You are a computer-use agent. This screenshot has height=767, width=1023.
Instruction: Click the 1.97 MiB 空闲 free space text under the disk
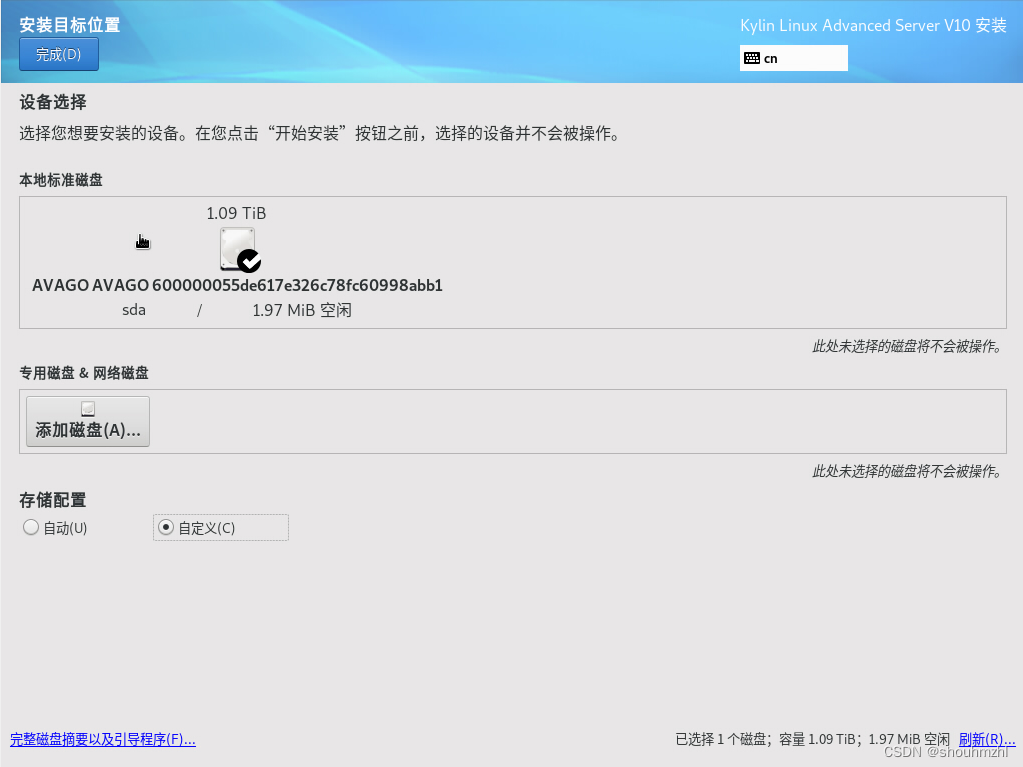coord(302,310)
